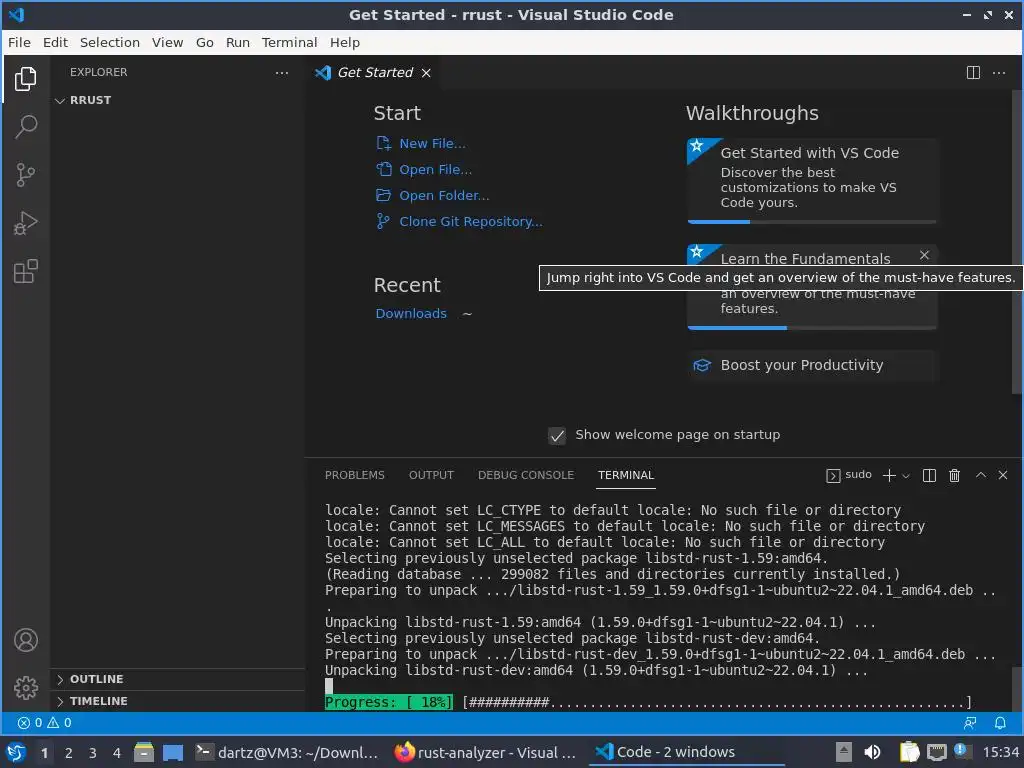Click the New File link
Viewport: 1024px width, 768px height.
tap(432, 144)
